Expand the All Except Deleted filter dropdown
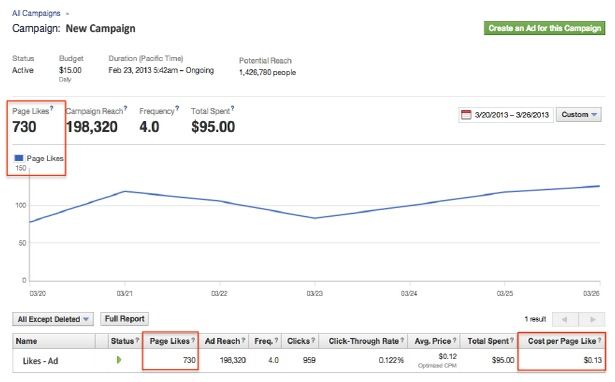This screenshot has width=615, height=382. (53, 319)
